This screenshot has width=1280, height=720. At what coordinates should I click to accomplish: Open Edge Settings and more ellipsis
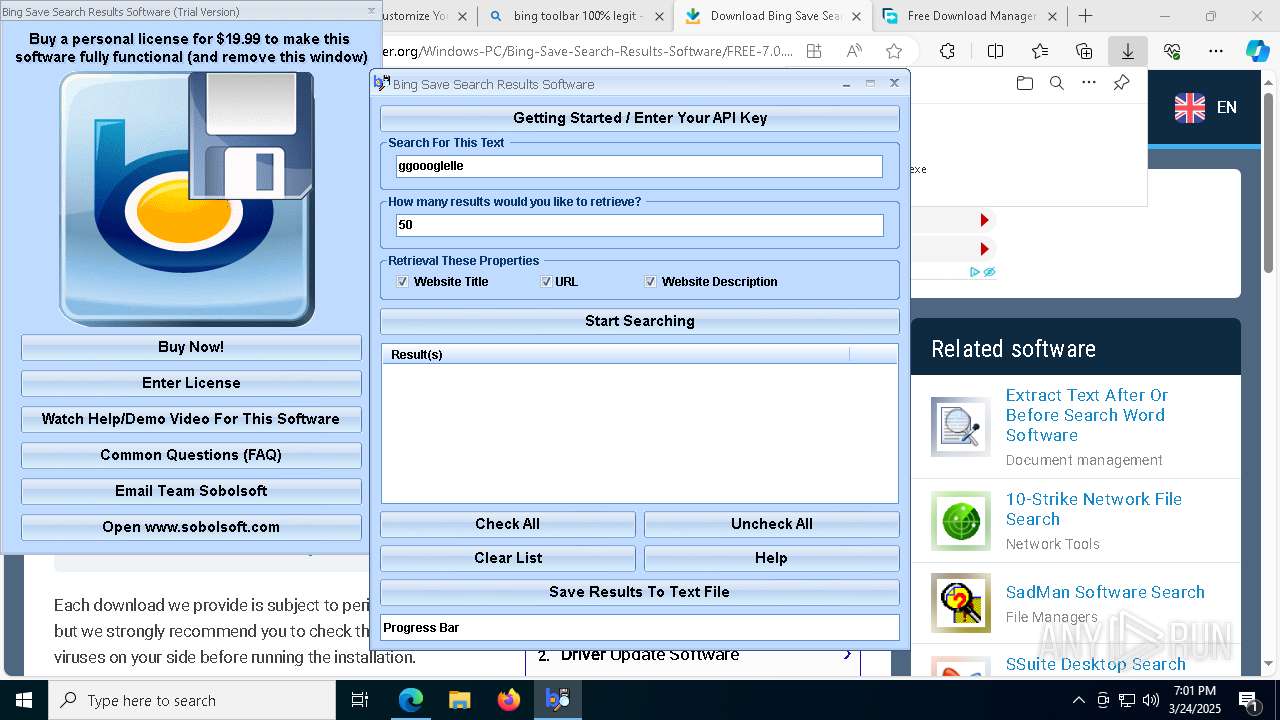(x=1216, y=51)
